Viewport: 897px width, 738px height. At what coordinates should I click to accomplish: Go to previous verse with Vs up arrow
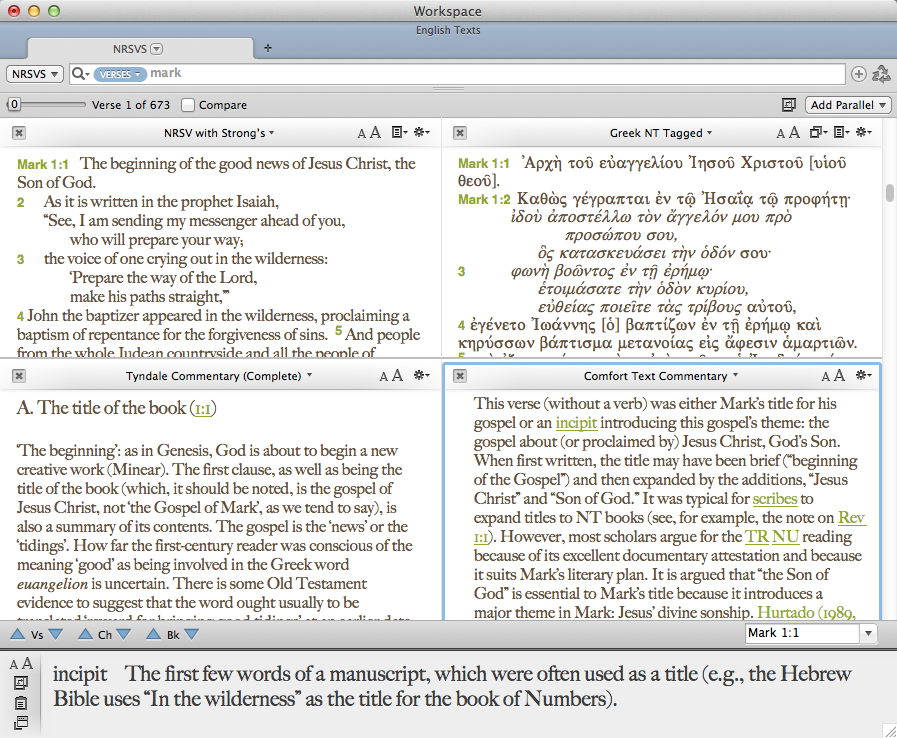tap(18, 634)
